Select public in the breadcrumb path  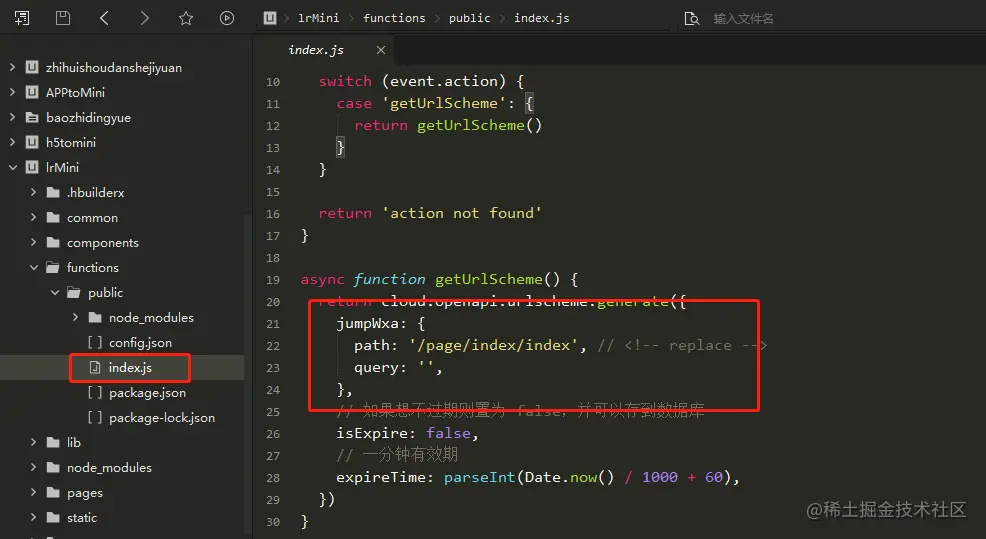point(469,18)
